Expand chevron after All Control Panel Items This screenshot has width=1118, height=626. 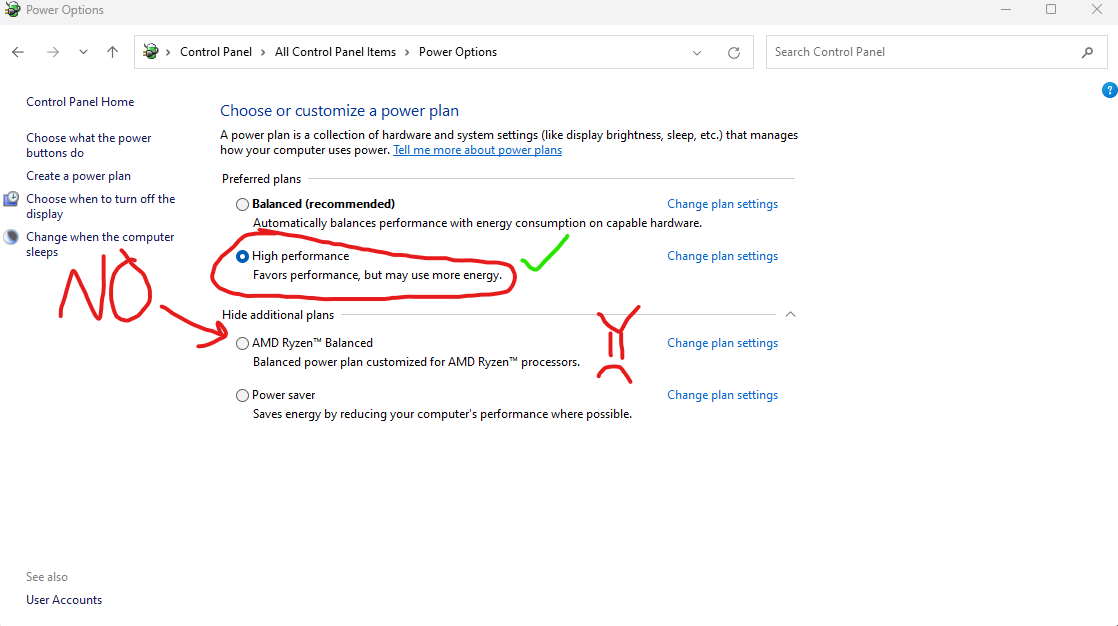407,53
